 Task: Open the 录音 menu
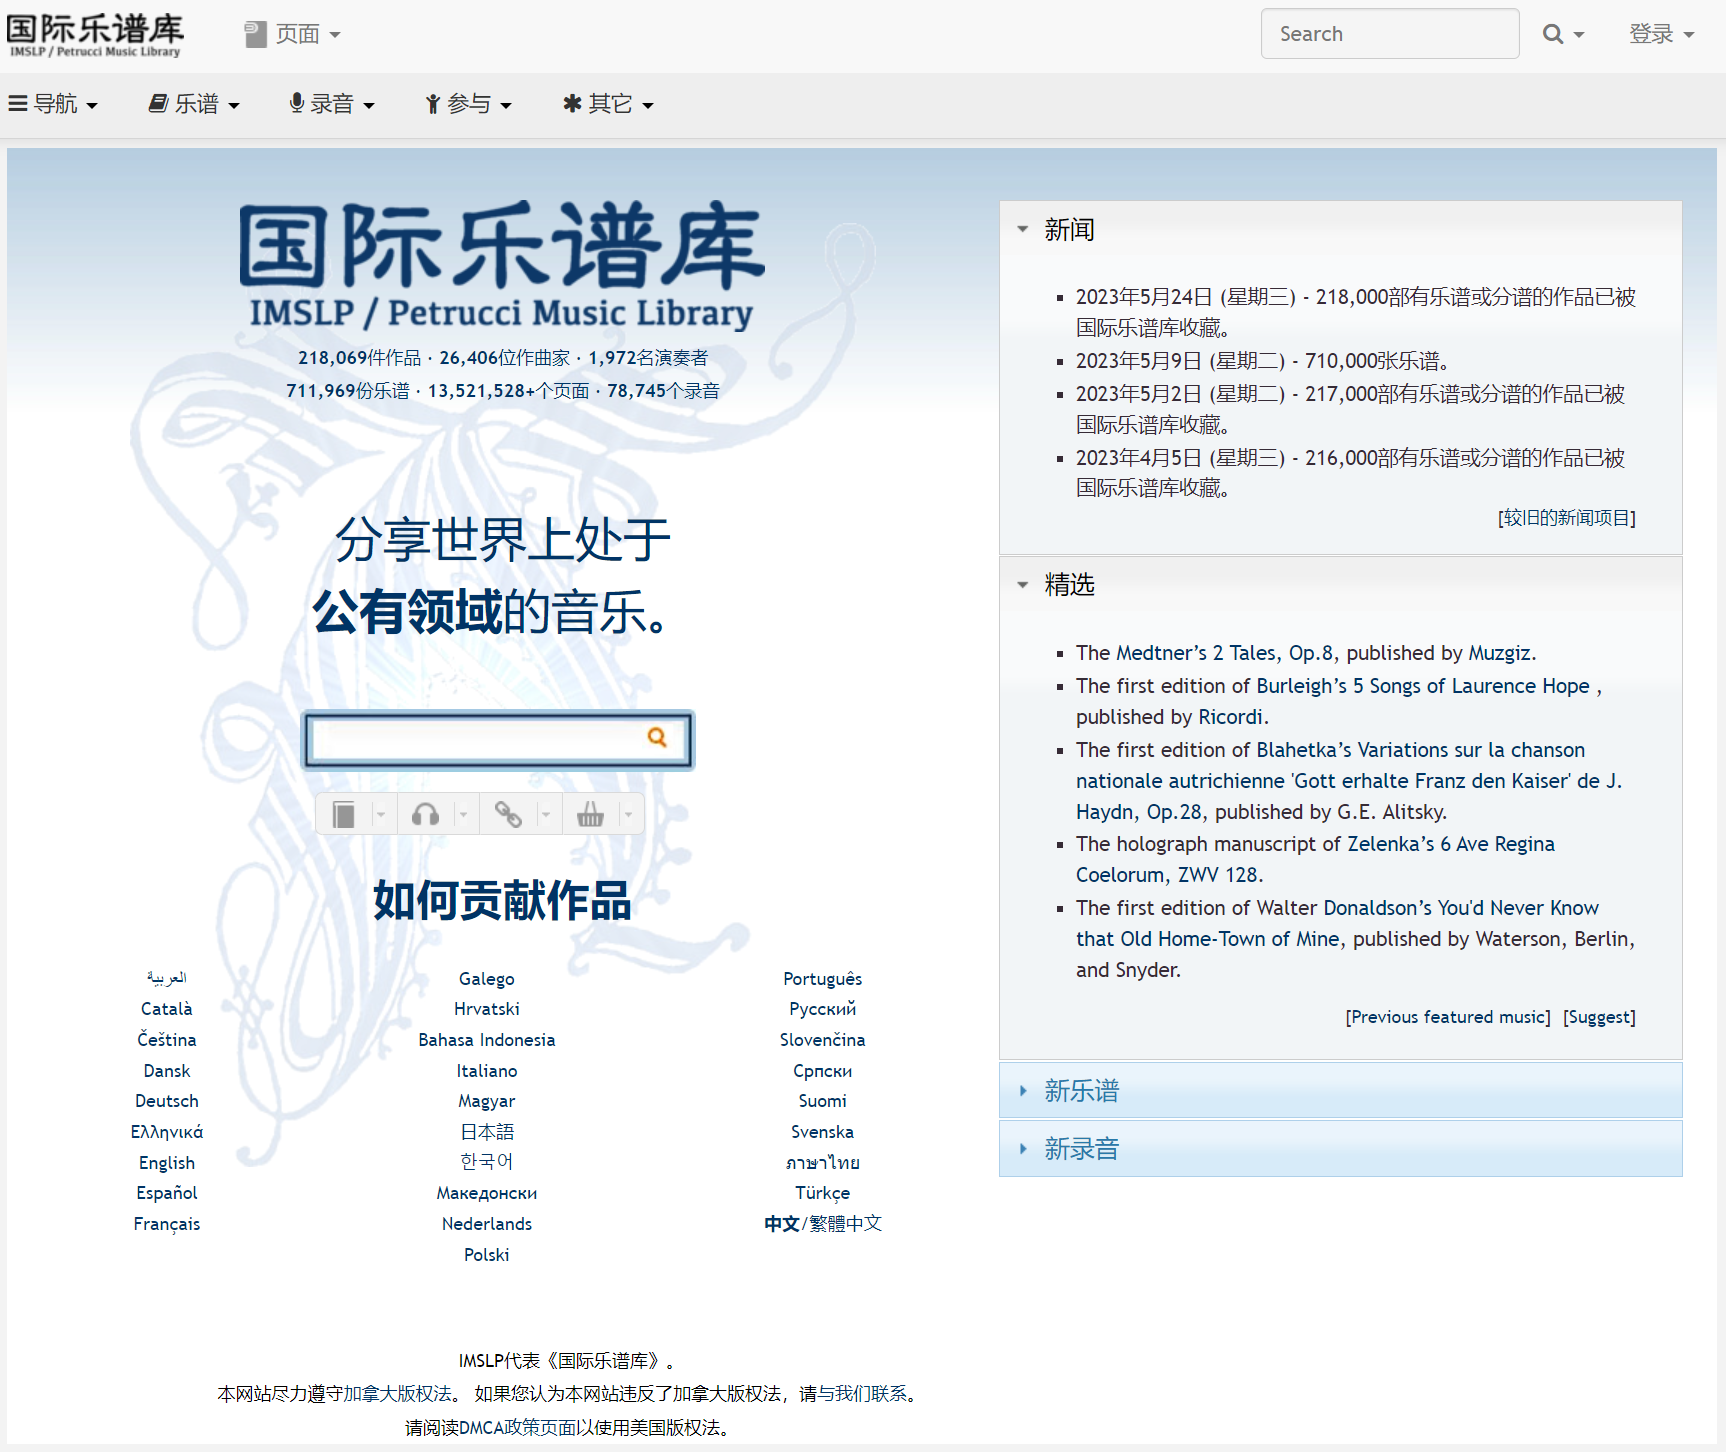click(331, 104)
